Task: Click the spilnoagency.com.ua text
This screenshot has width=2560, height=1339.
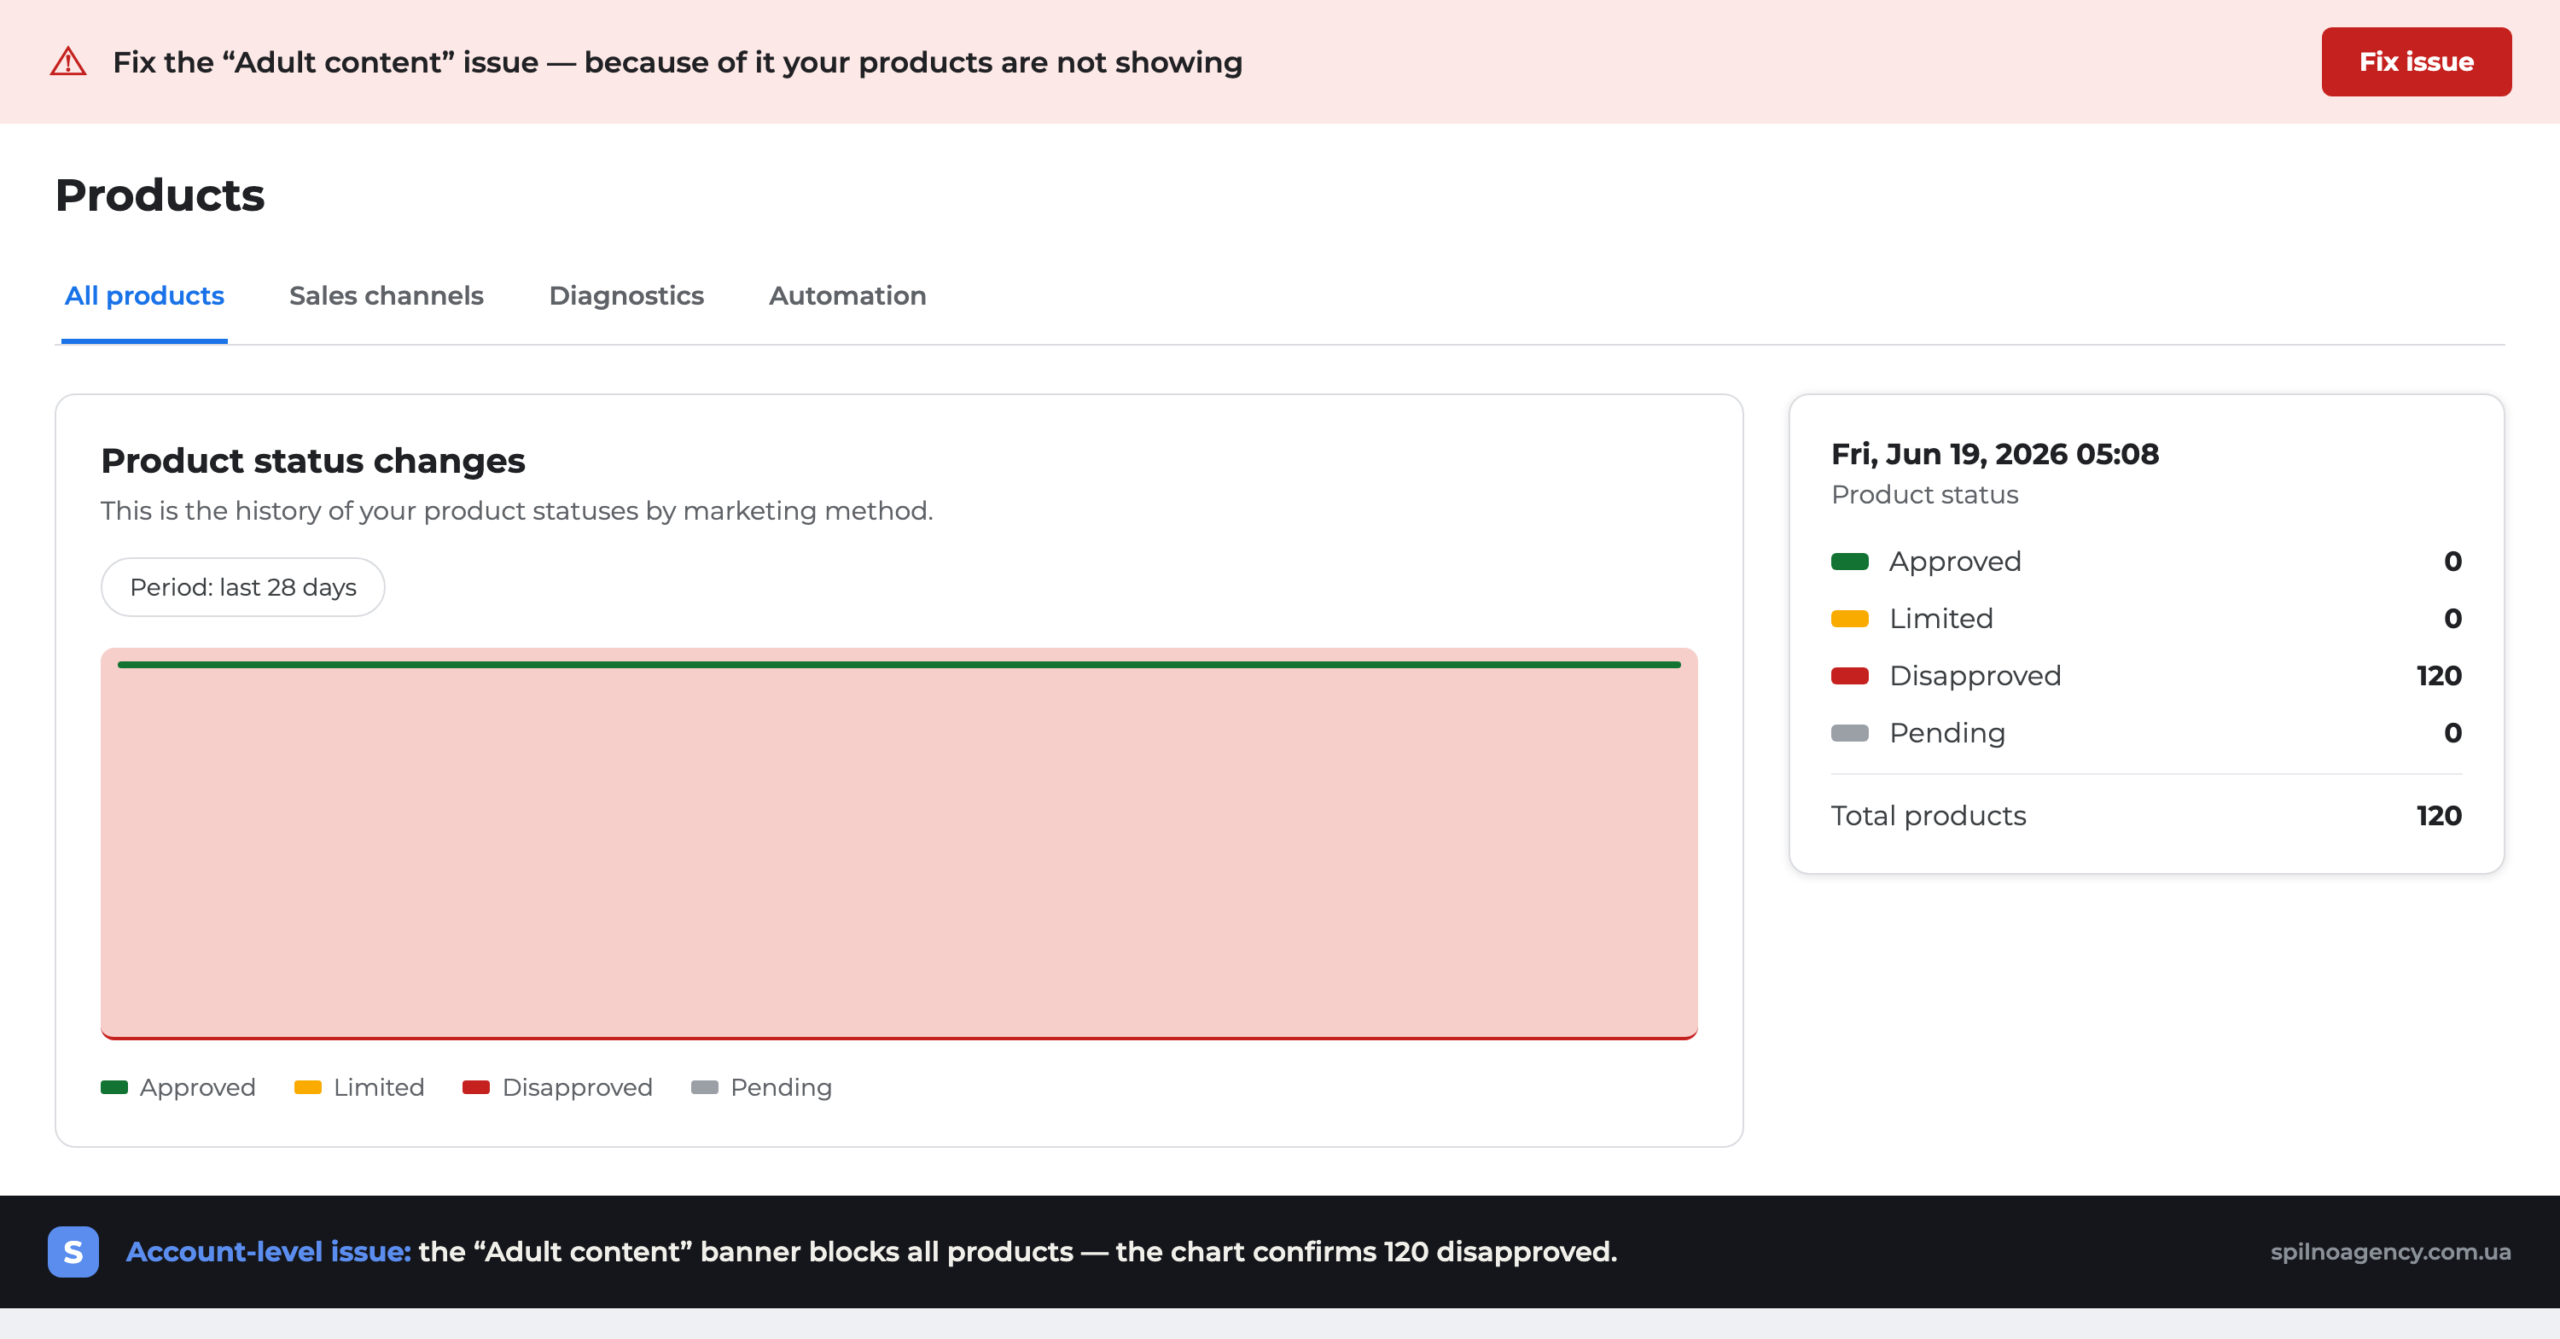Action: [x=2390, y=1252]
